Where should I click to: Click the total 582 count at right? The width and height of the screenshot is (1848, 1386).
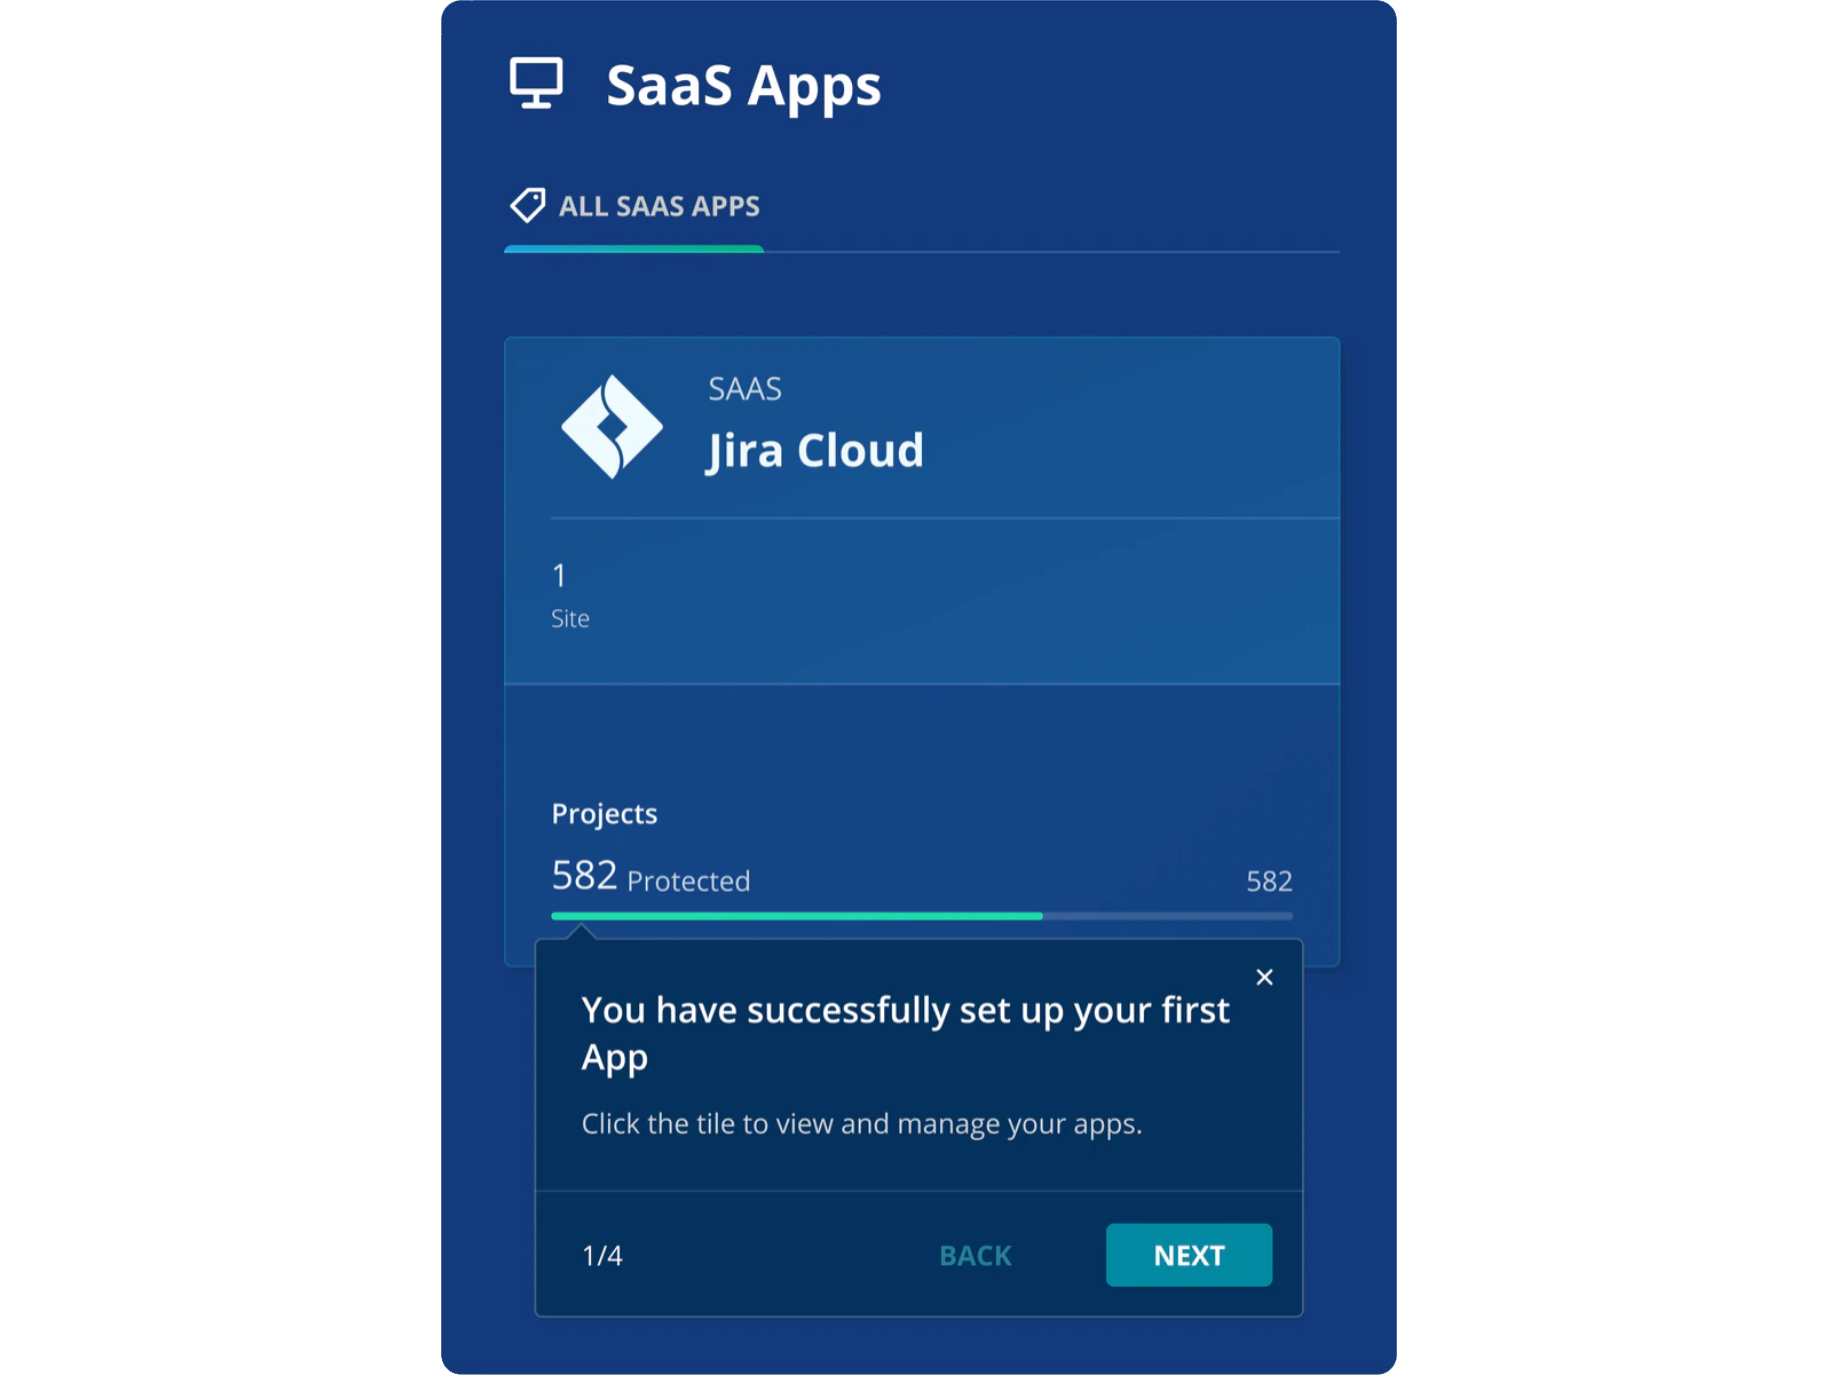click(x=1269, y=881)
